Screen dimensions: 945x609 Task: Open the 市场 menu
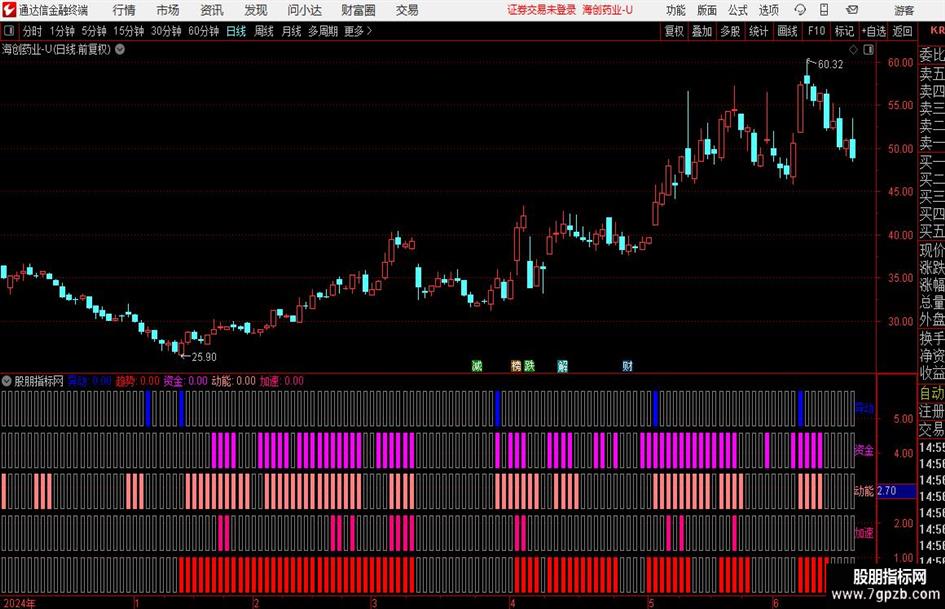(168, 10)
